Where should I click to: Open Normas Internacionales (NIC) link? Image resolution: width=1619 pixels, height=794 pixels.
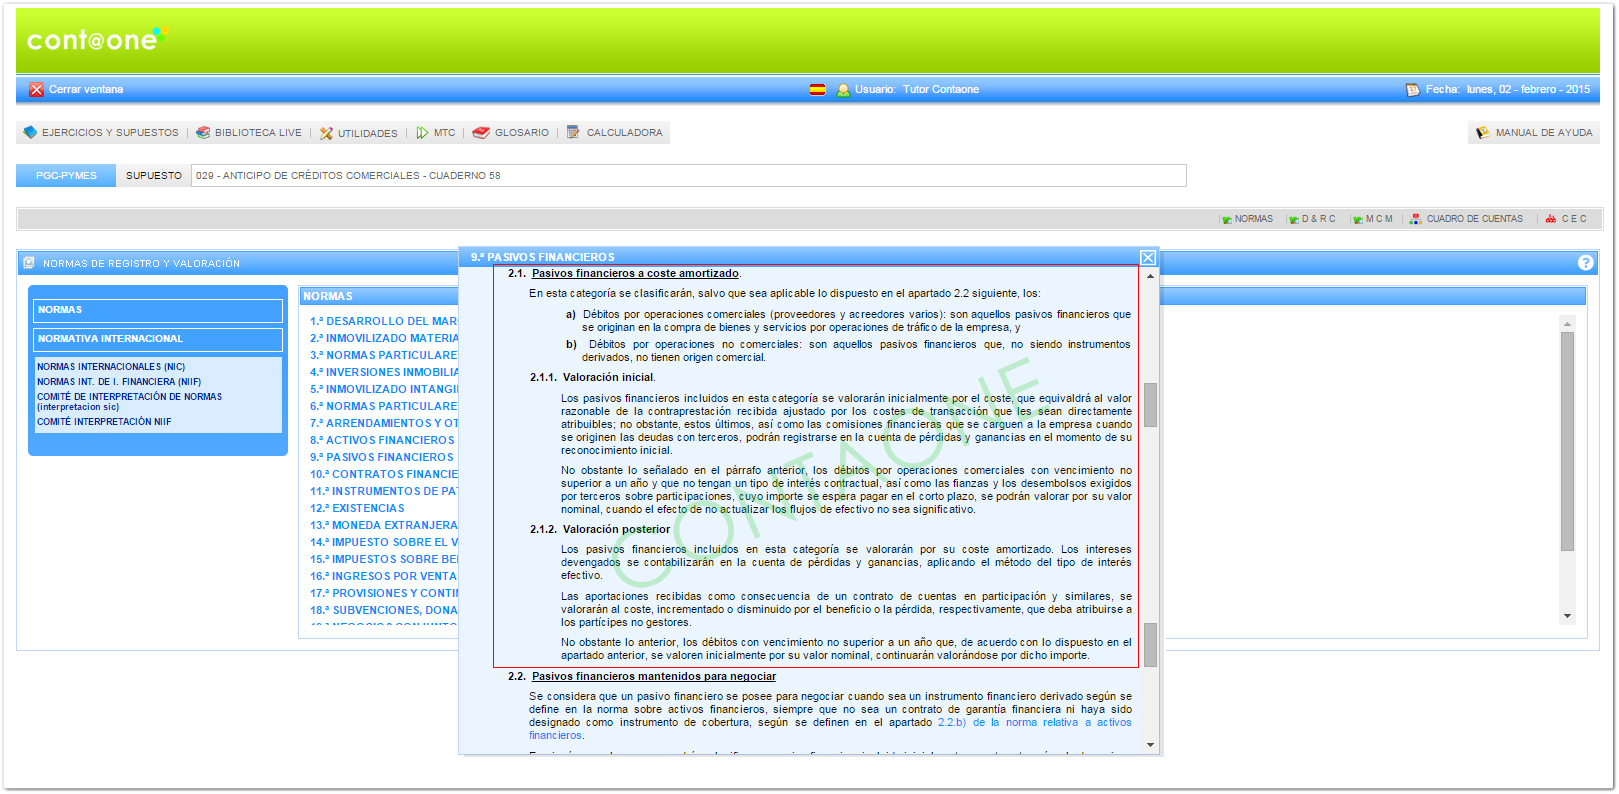111,367
